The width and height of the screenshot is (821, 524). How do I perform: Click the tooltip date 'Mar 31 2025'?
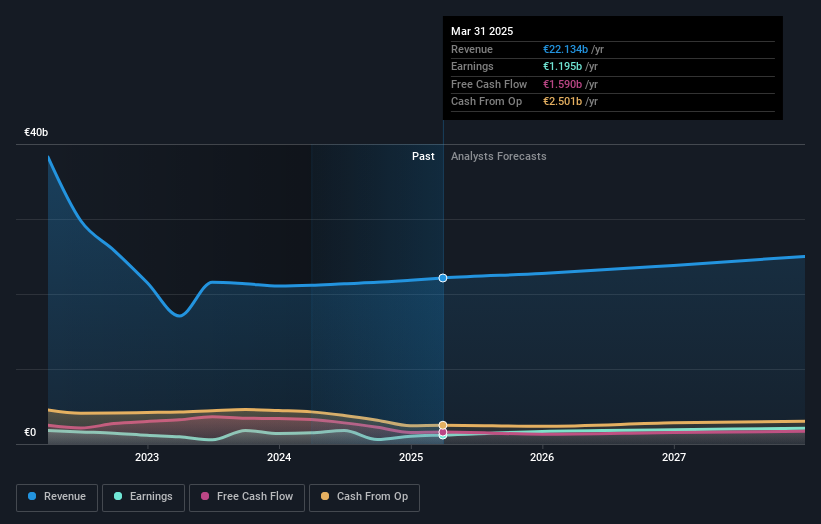tap(482, 31)
